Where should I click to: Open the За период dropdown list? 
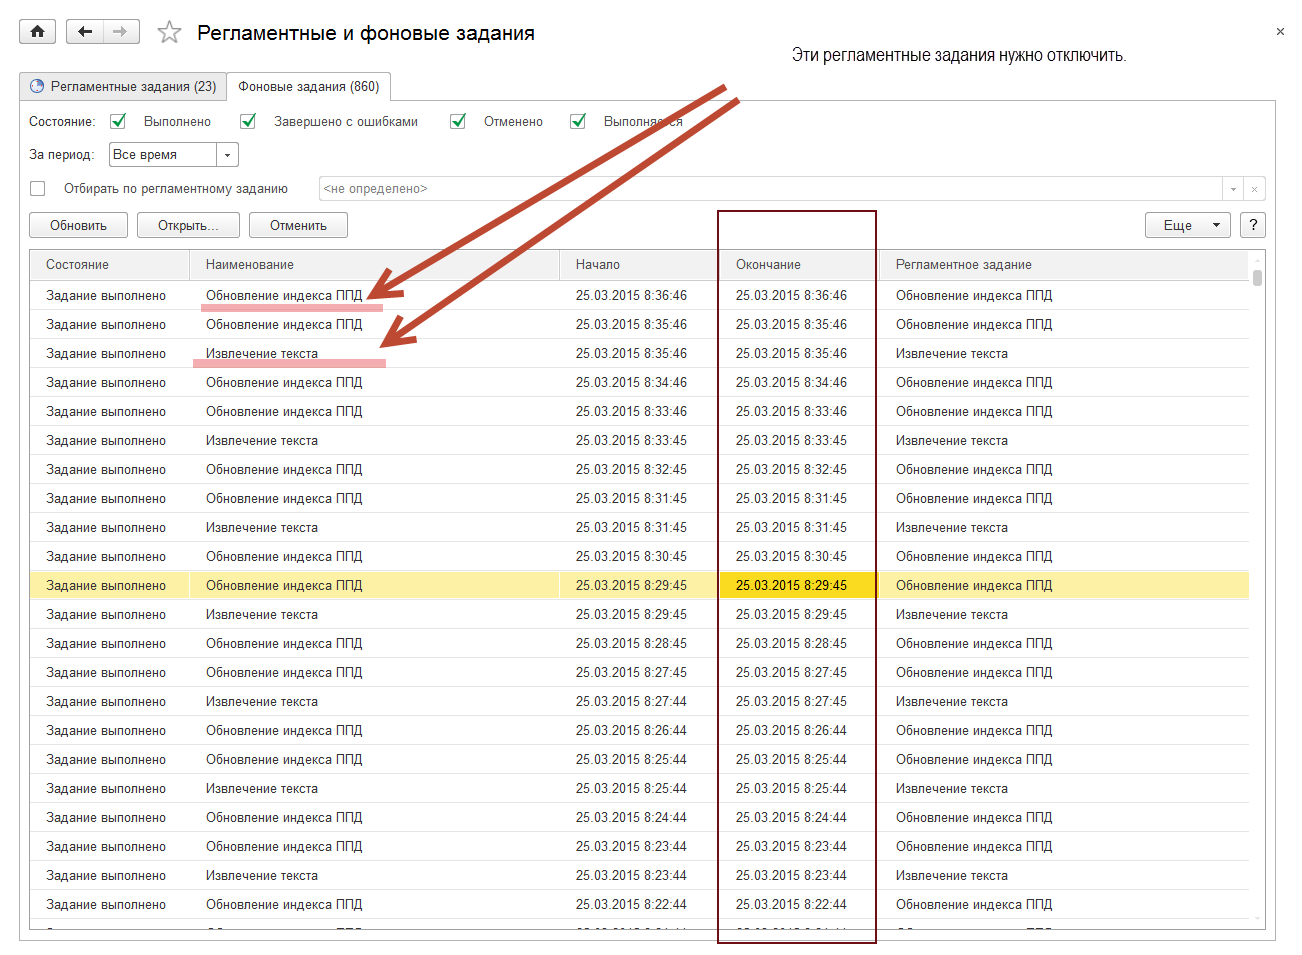click(228, 155)
